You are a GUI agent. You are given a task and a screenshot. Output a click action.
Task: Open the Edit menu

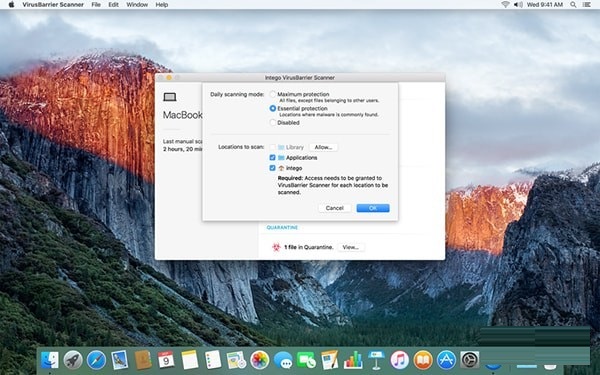pos(113,5)
